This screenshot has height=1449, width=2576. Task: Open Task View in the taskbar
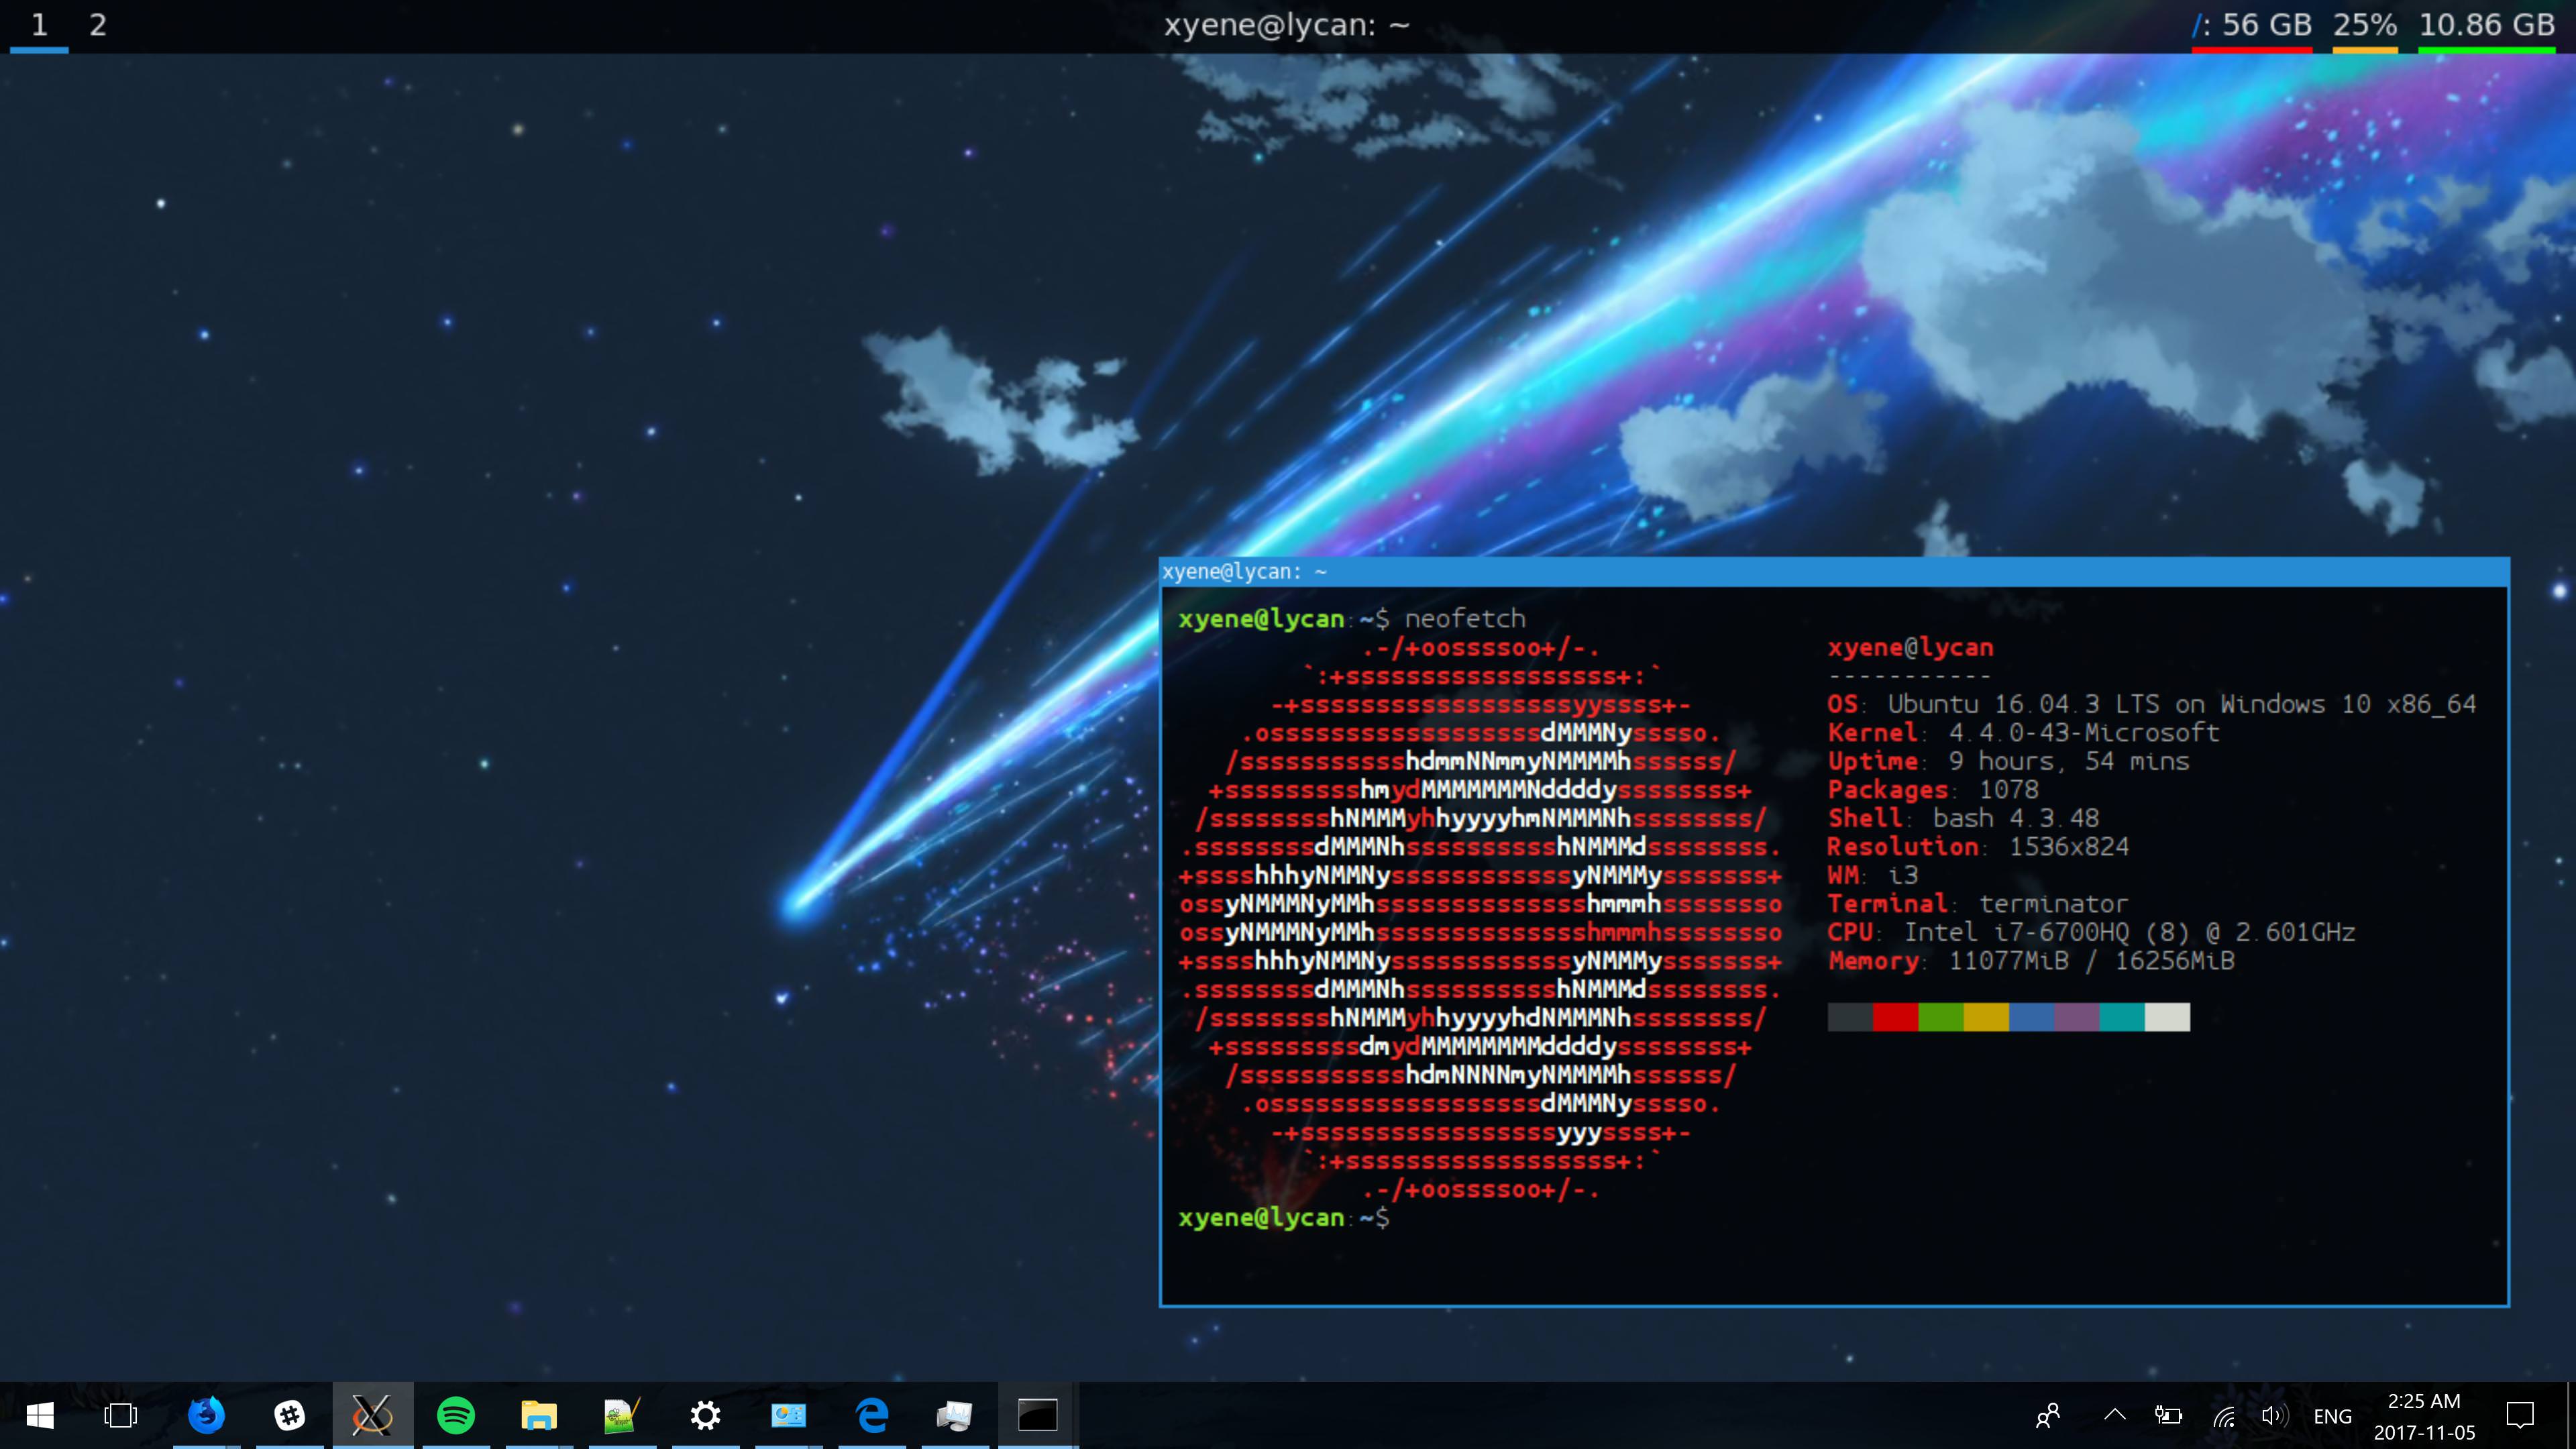click(x=120, y=1415)
